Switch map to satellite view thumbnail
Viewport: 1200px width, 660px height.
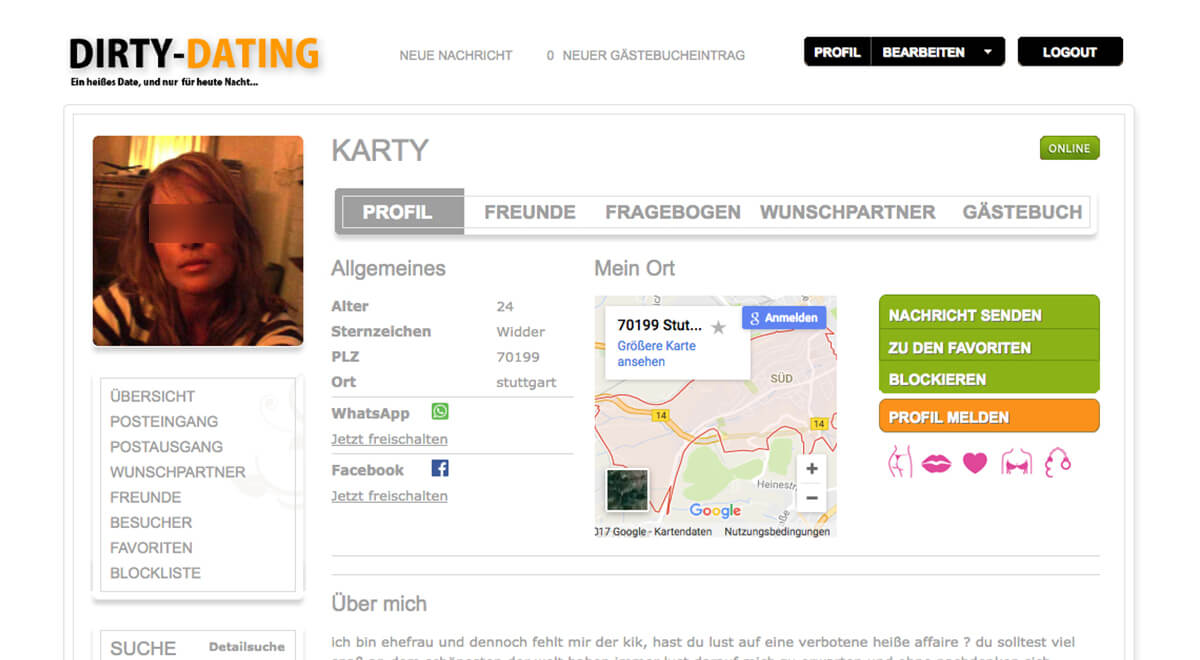[x=627, y=490]
